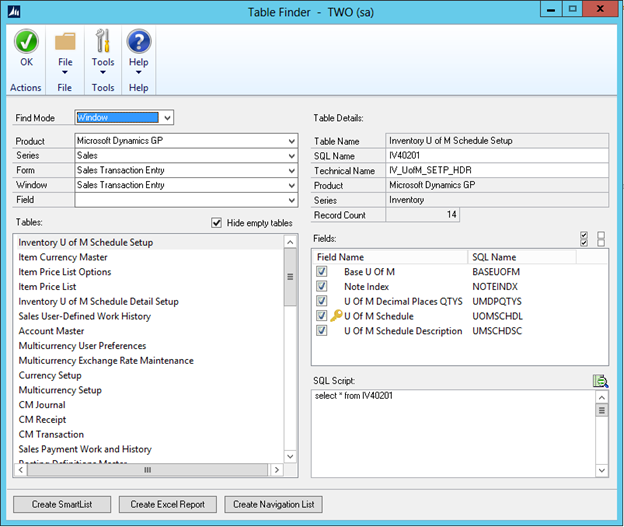The image size is (624, 527).
Task: Expand File menu arrow in ribbon
Action: click(64, 72)
